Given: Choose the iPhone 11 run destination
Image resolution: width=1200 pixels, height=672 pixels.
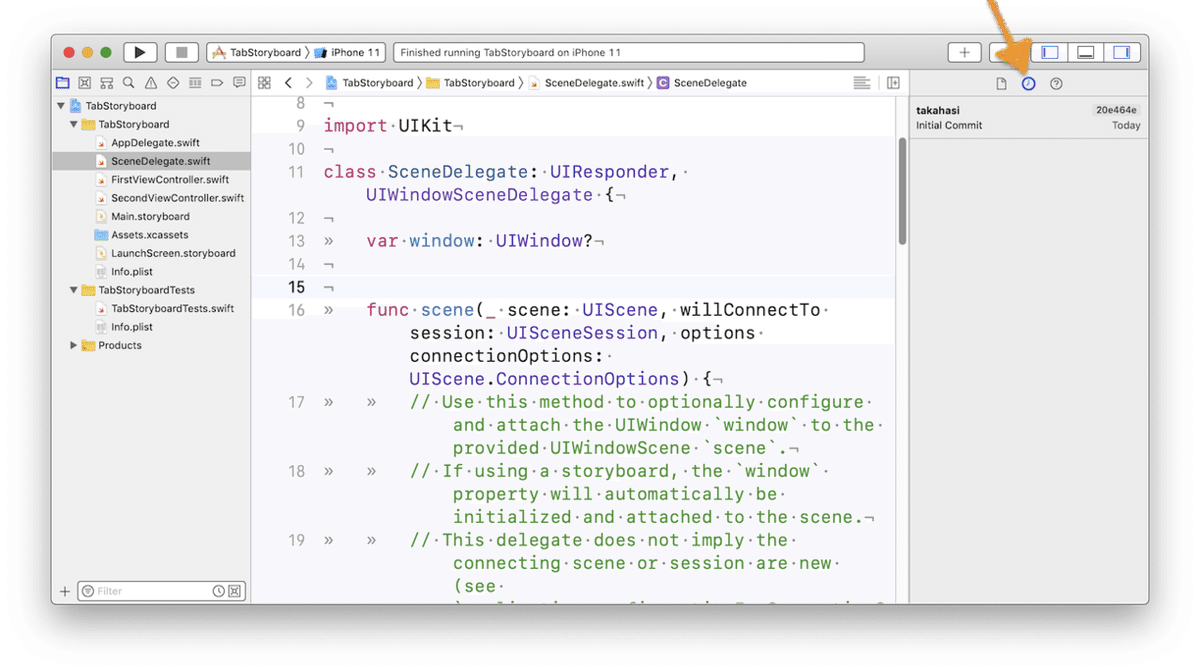Looking at the screenshot, I should point(348,52).
